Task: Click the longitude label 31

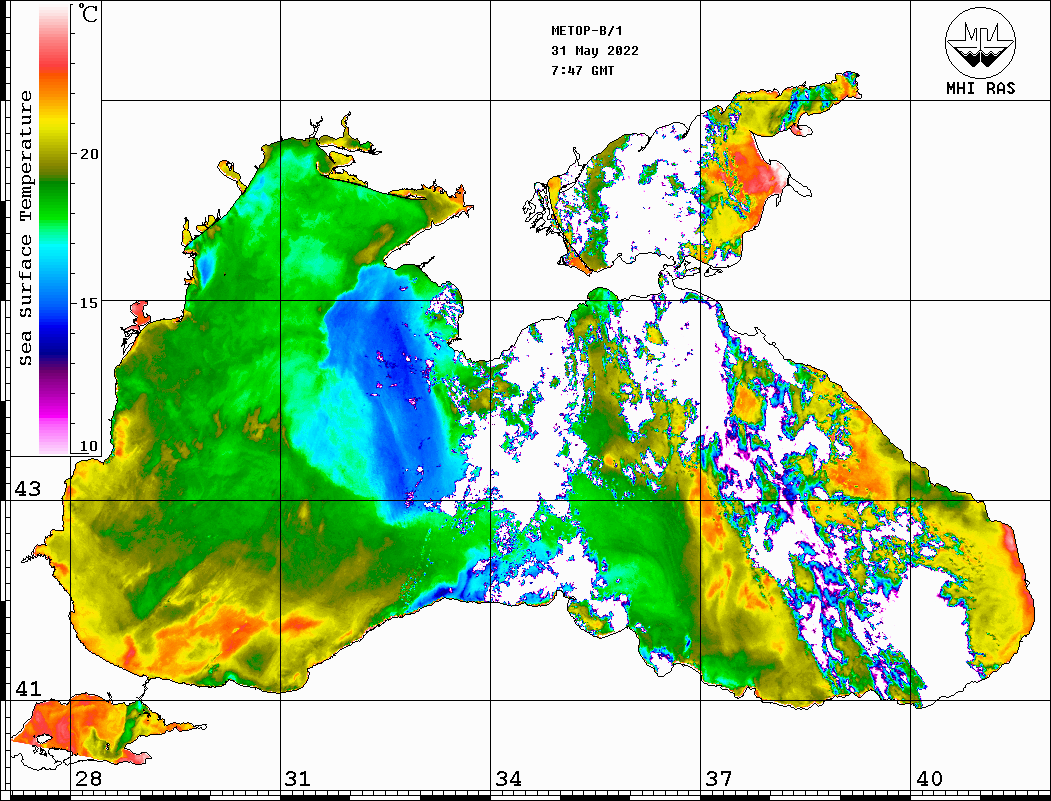Action: click(298, 779)
